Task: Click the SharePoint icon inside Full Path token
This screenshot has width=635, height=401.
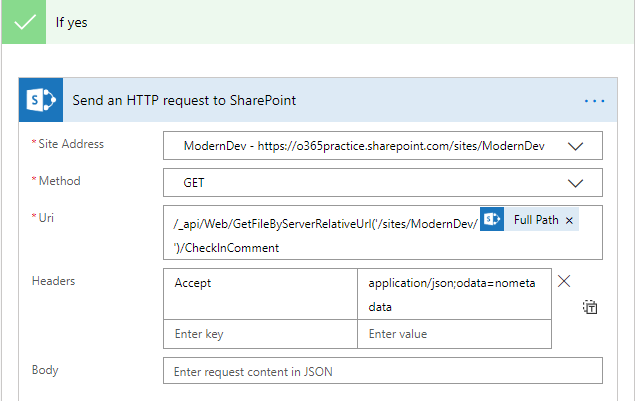Action: pos(491,220)
